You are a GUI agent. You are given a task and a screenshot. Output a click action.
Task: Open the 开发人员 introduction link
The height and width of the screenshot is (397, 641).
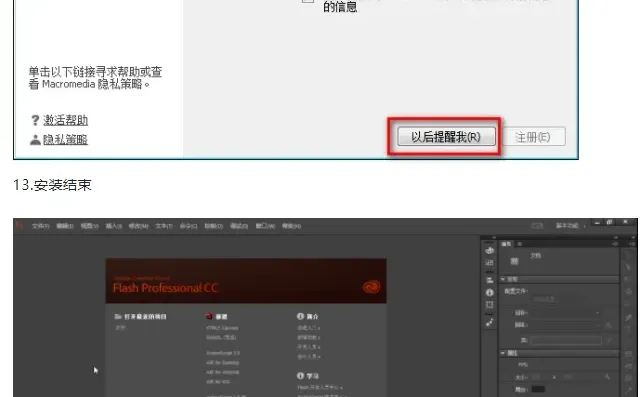click(x=309, y=347)
